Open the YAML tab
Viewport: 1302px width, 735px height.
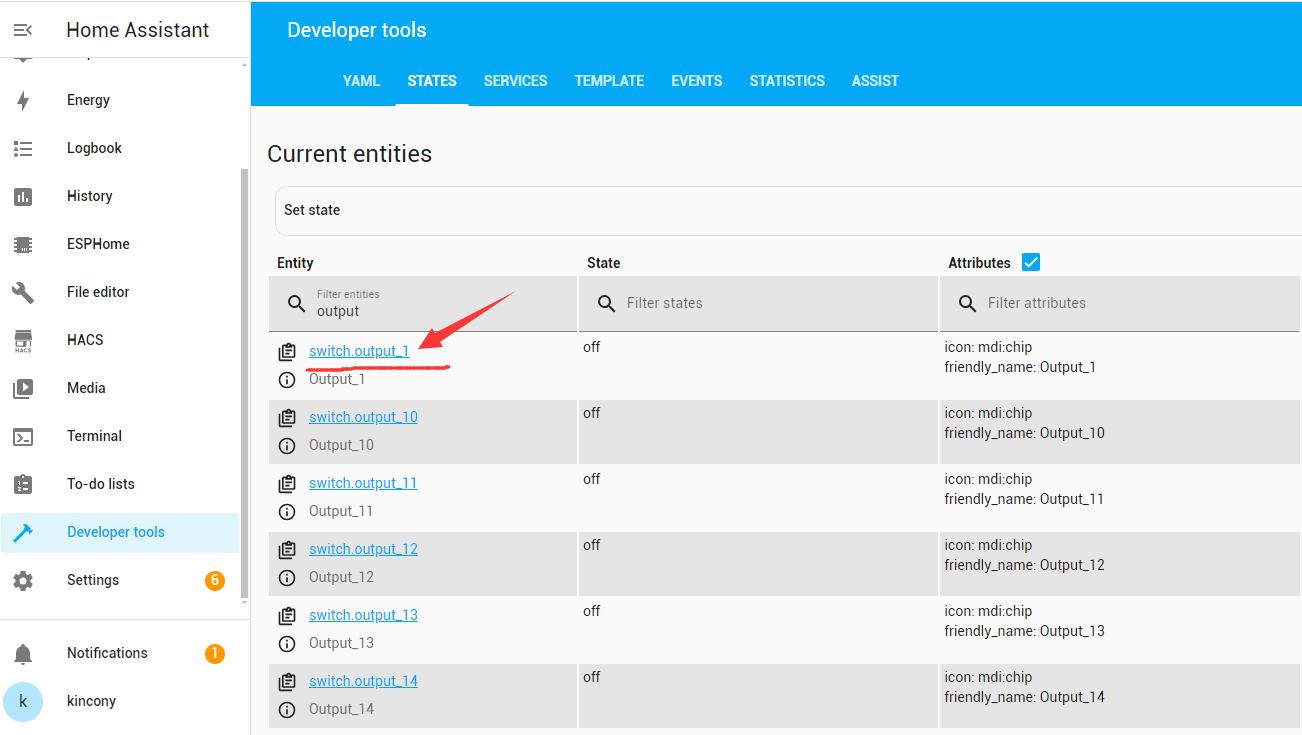pos(361,81)
